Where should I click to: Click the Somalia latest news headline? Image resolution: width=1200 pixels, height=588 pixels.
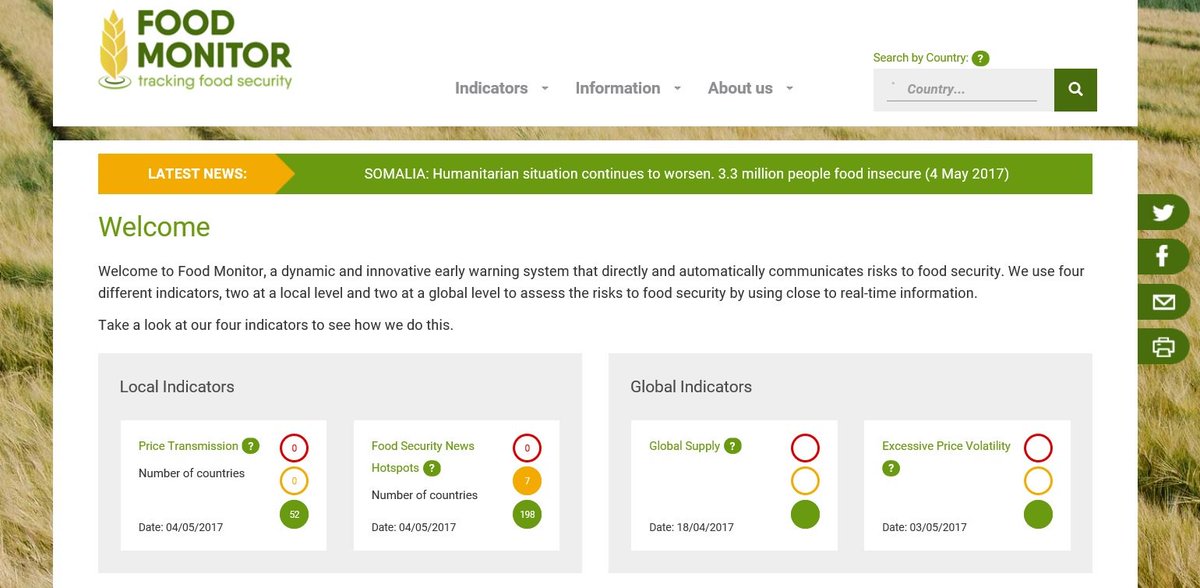[686, 174]
